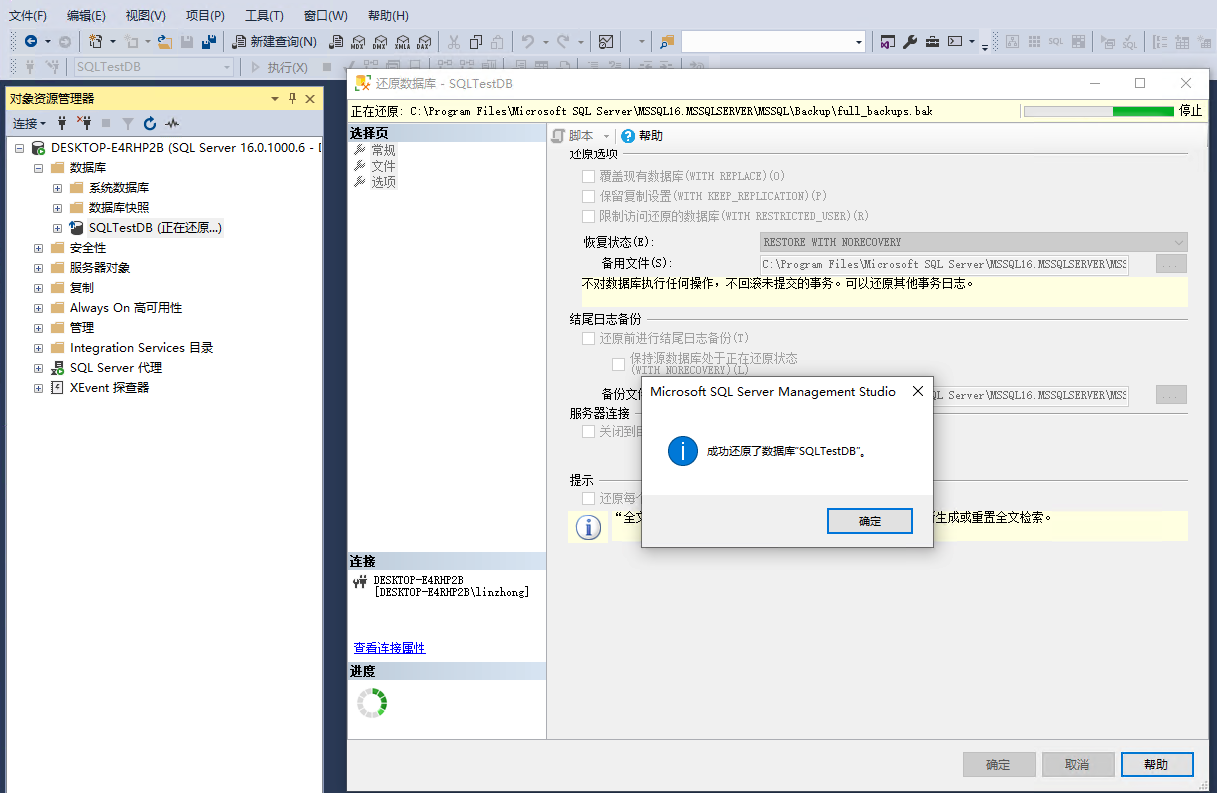Click the New Project toolbar icon
The height and width of the screenshot is (793, 1217).
[x=96, y=41]
